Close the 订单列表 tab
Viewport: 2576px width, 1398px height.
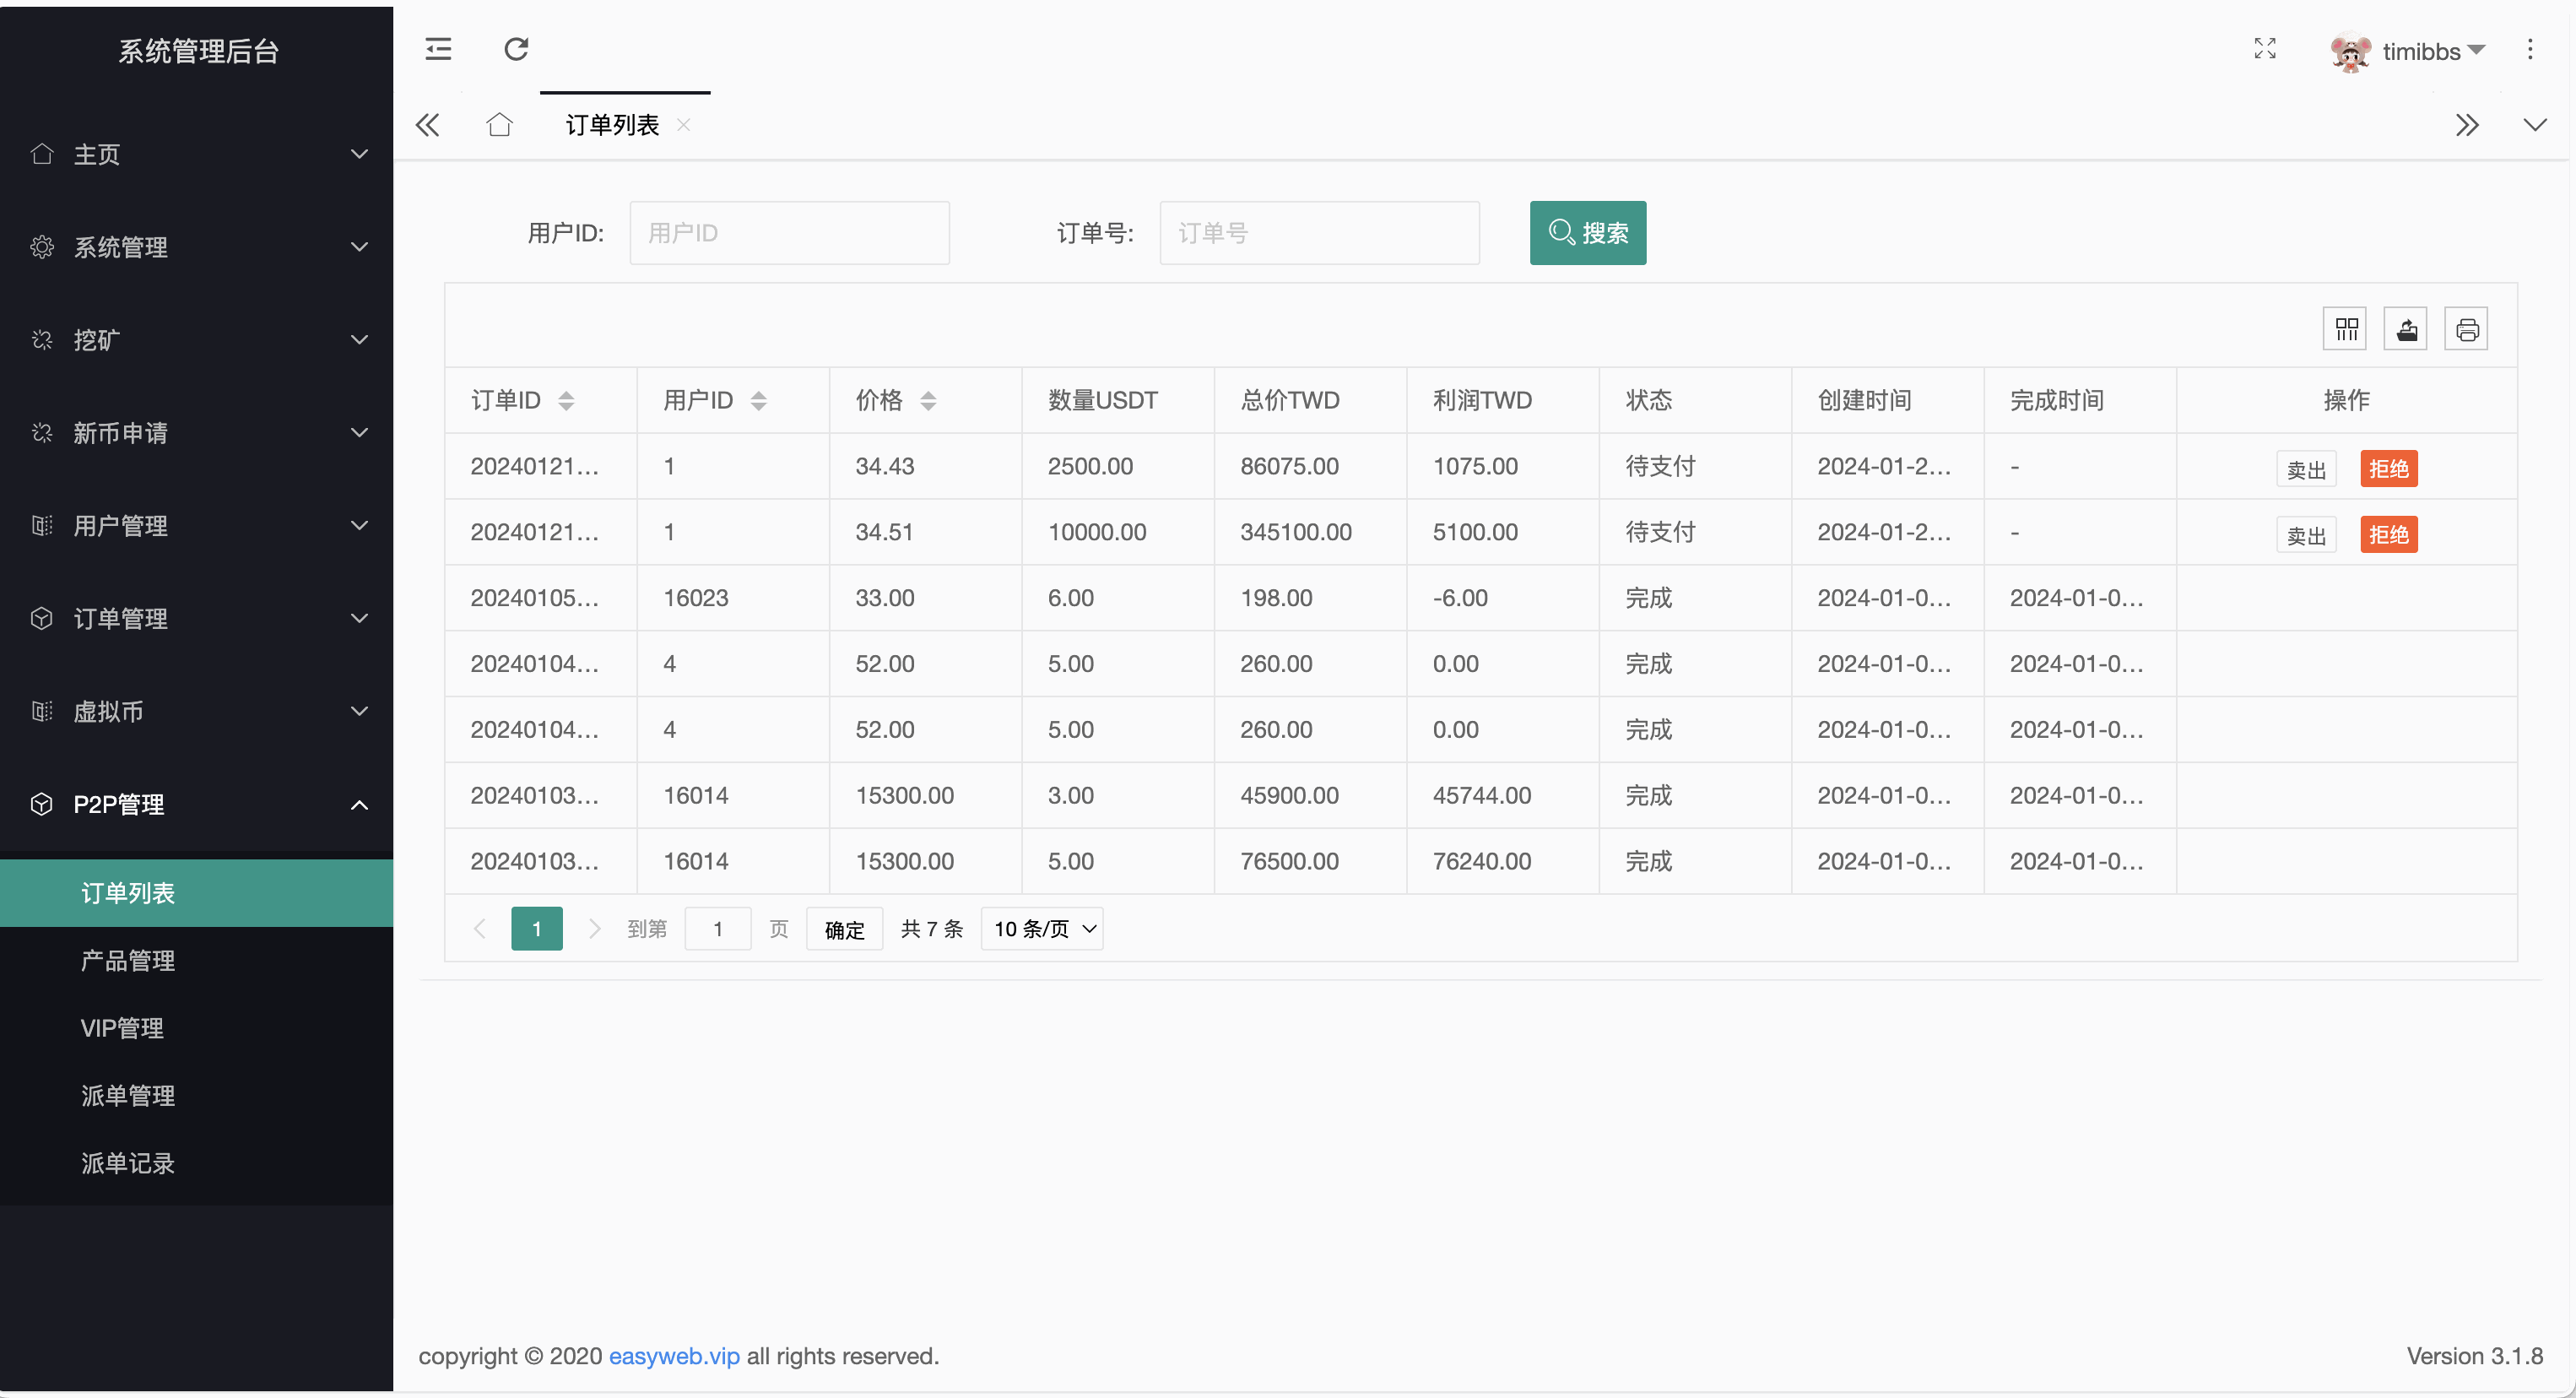pyautogui.click(x=684, y=124)
